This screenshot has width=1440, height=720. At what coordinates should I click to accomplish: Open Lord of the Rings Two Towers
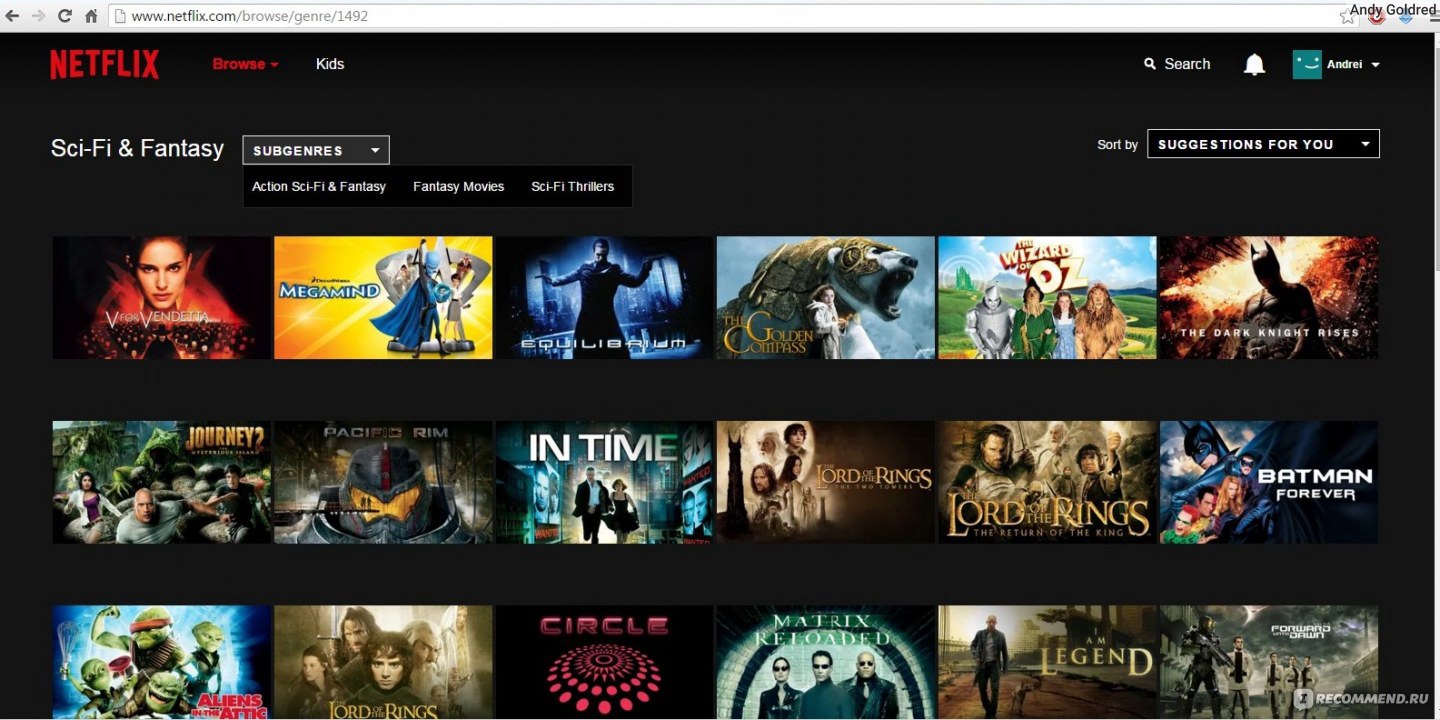pyautogui.click(x=826, y=482)
